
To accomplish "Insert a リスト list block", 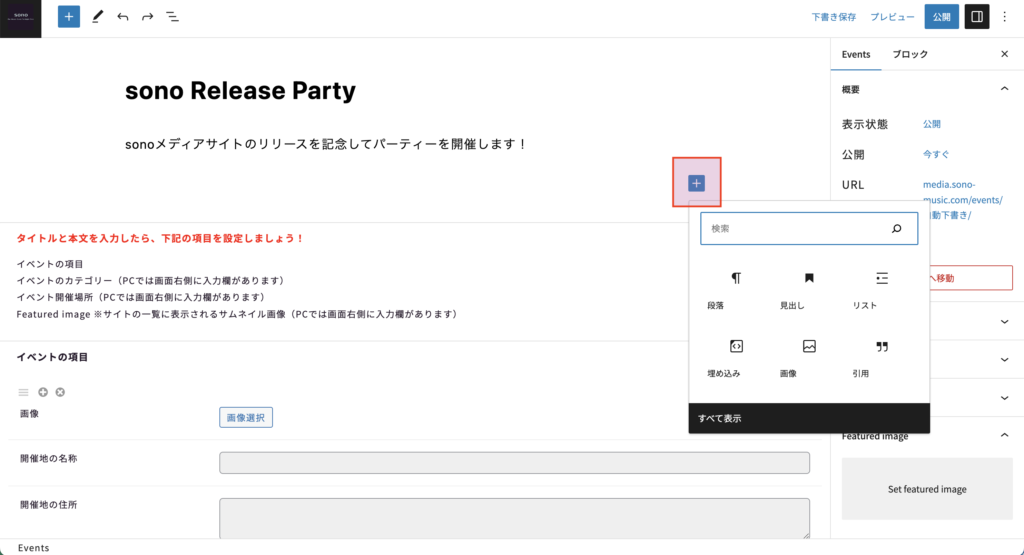I will click(x=881, y=288).
